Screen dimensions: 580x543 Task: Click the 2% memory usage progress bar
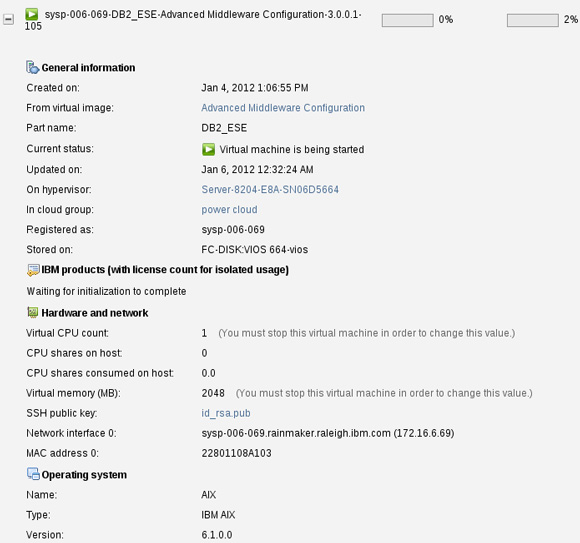[x=533, y=20]
